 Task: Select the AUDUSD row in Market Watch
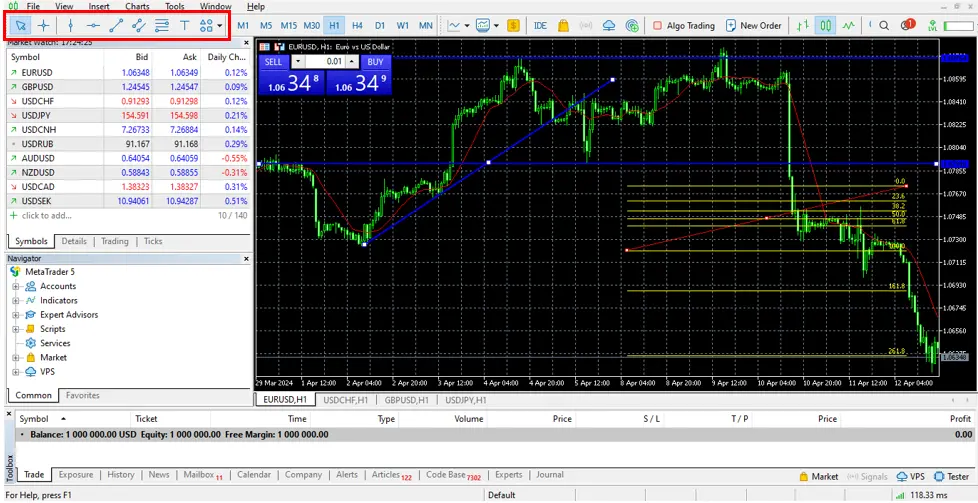point(128,158)
